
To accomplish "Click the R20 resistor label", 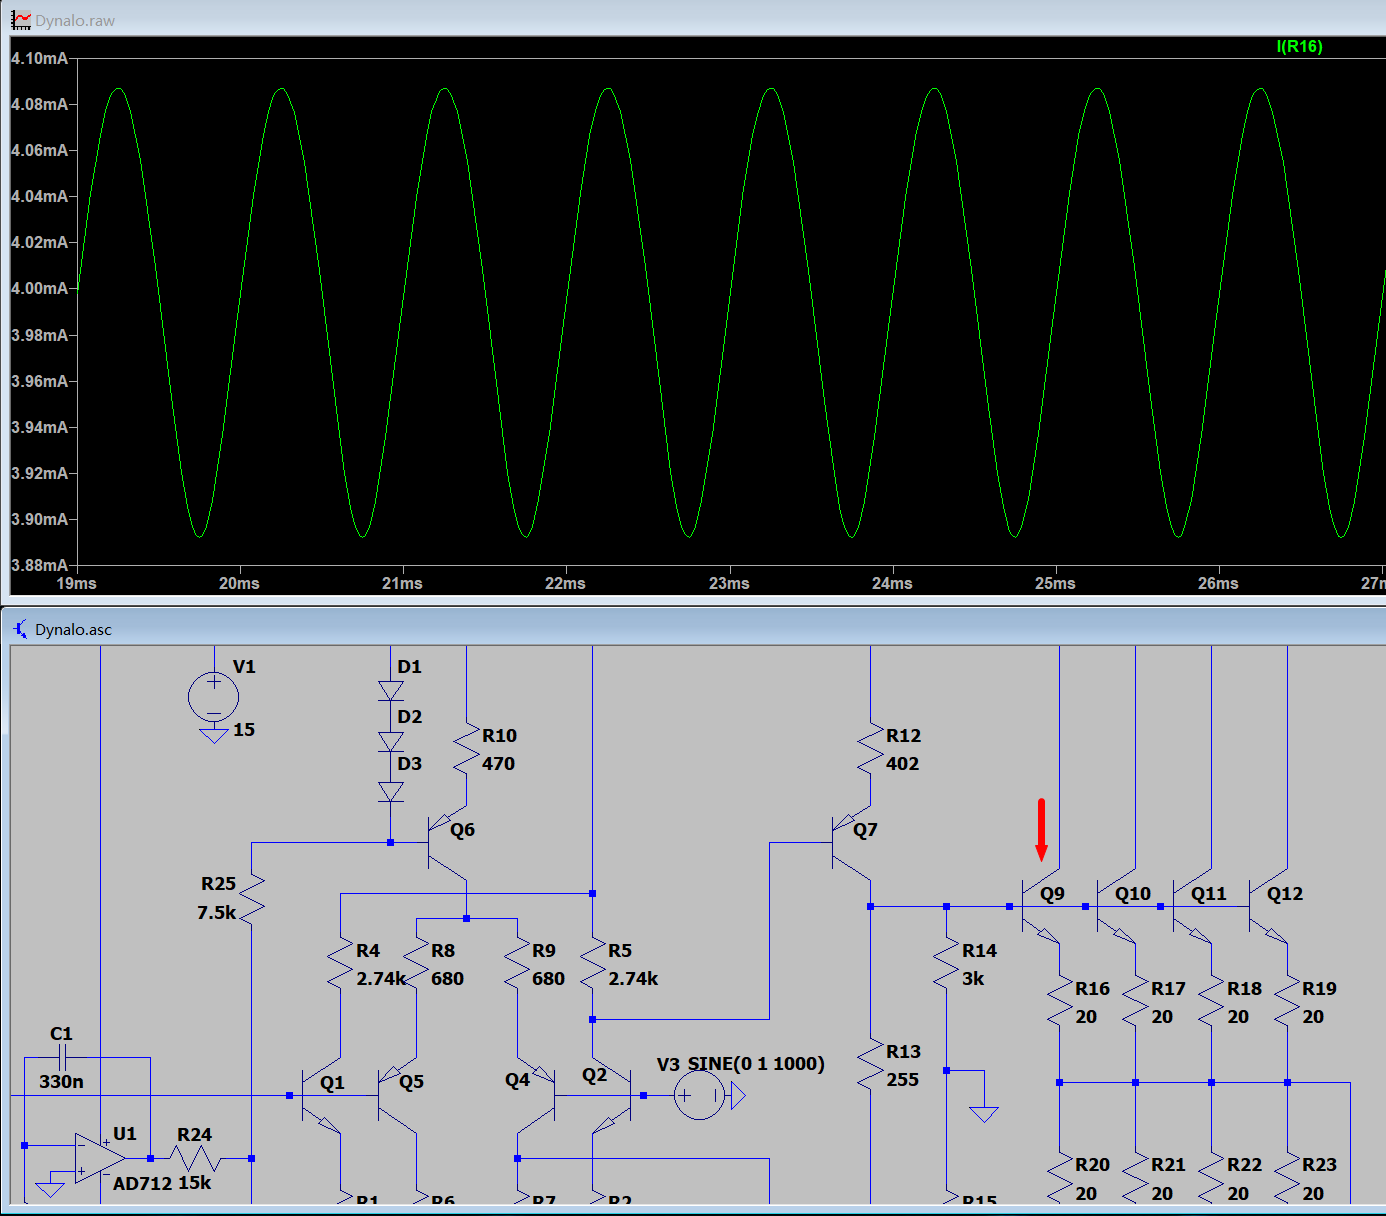I will click(x=1093, y=1165).
